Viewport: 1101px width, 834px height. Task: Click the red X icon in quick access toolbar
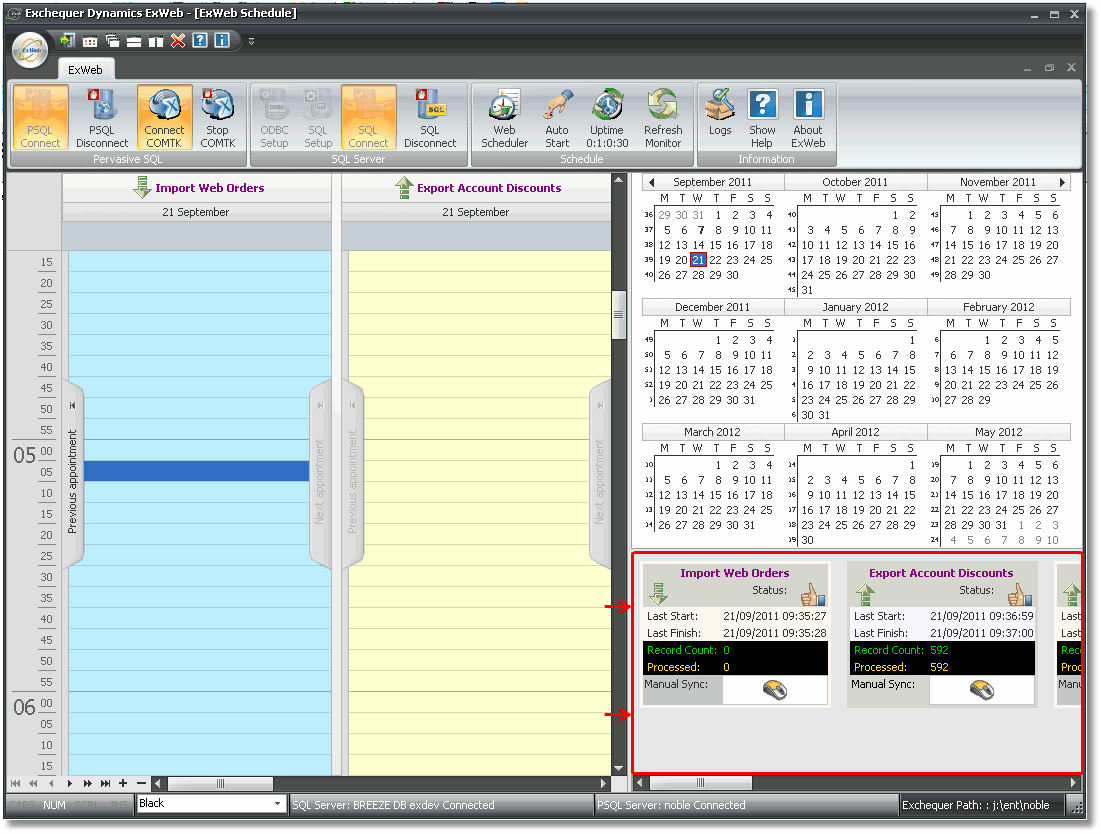[x=178, y=41]
